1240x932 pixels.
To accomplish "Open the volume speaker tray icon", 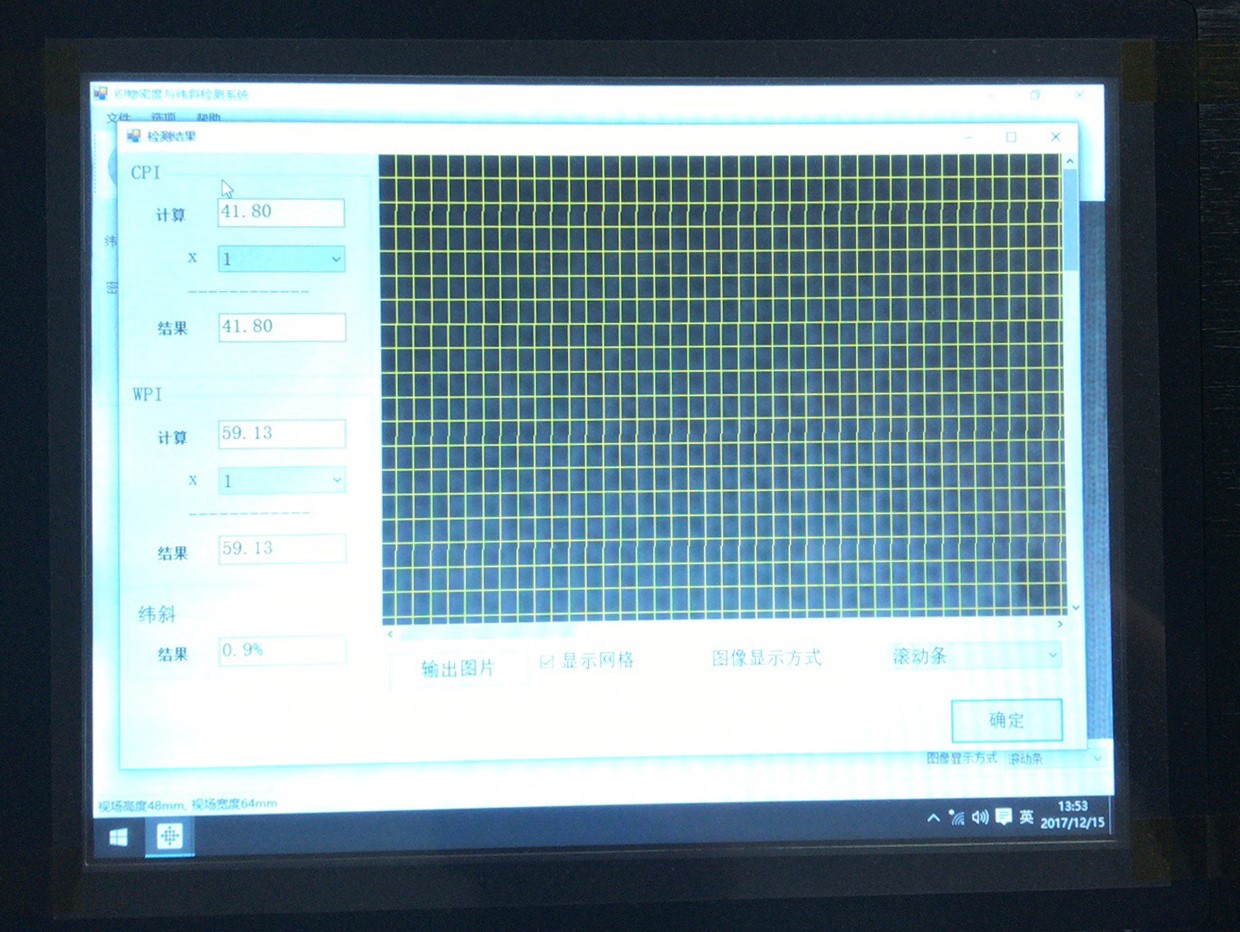I will tap(980, 817).
